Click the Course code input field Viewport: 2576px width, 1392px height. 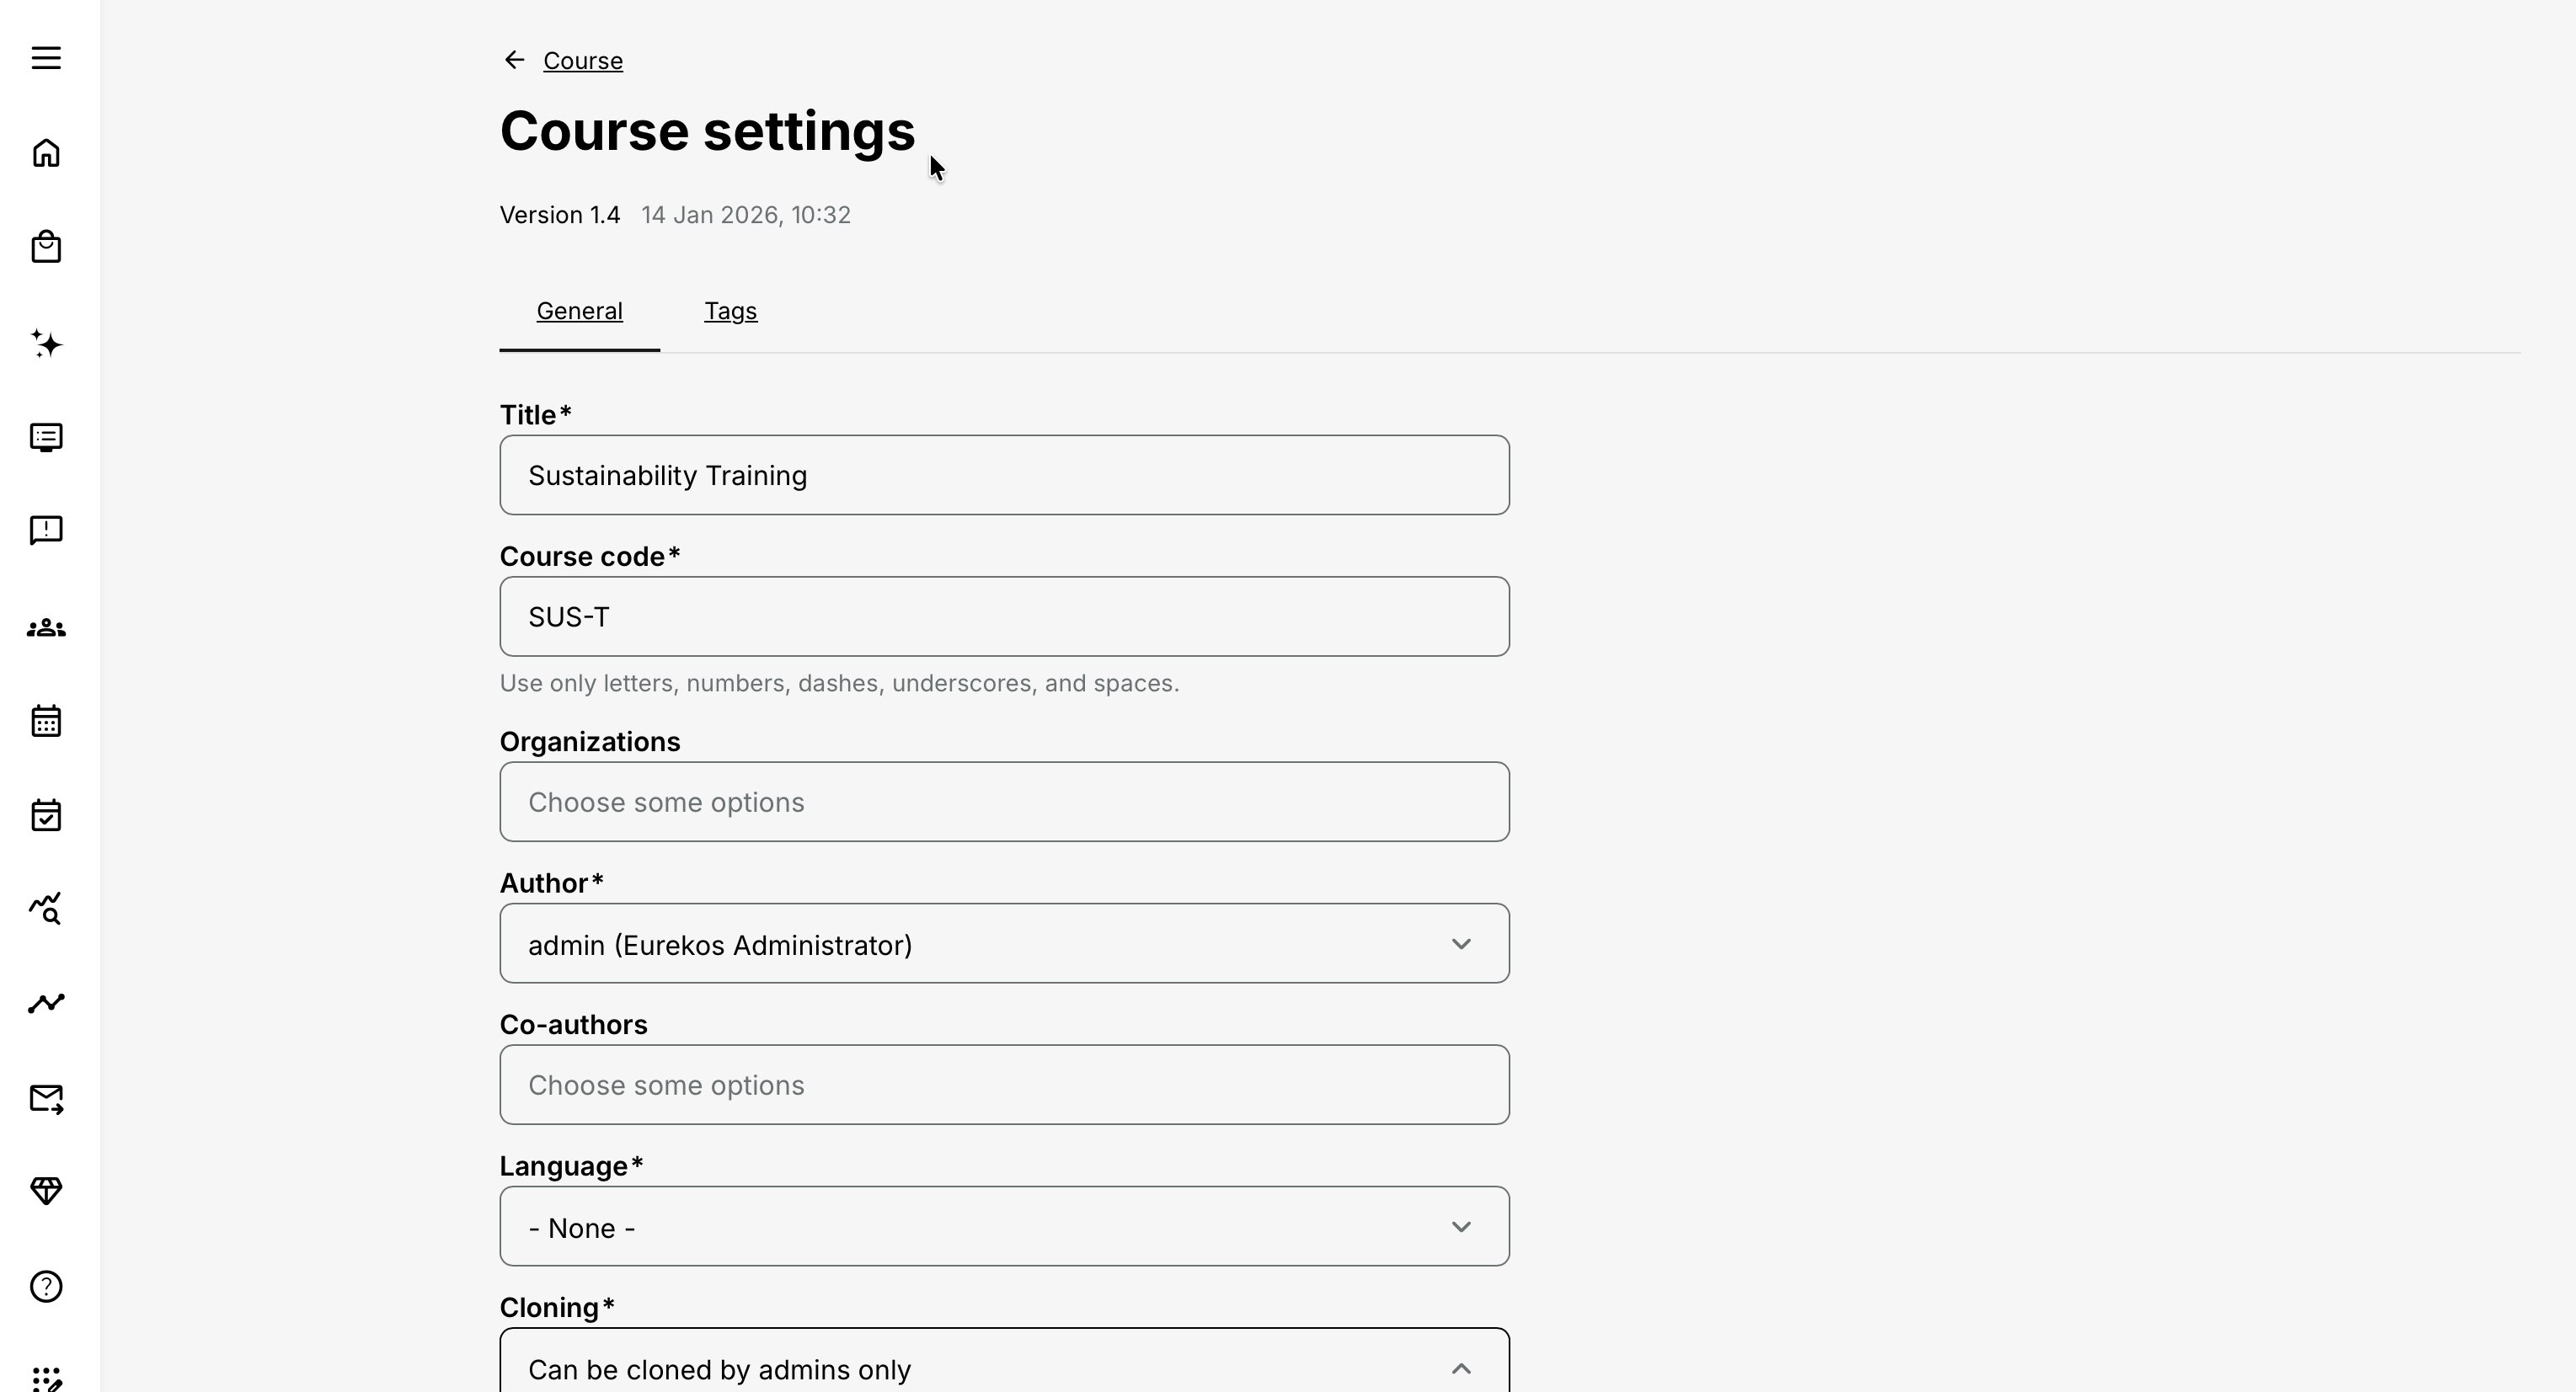tap(1004, 616)
